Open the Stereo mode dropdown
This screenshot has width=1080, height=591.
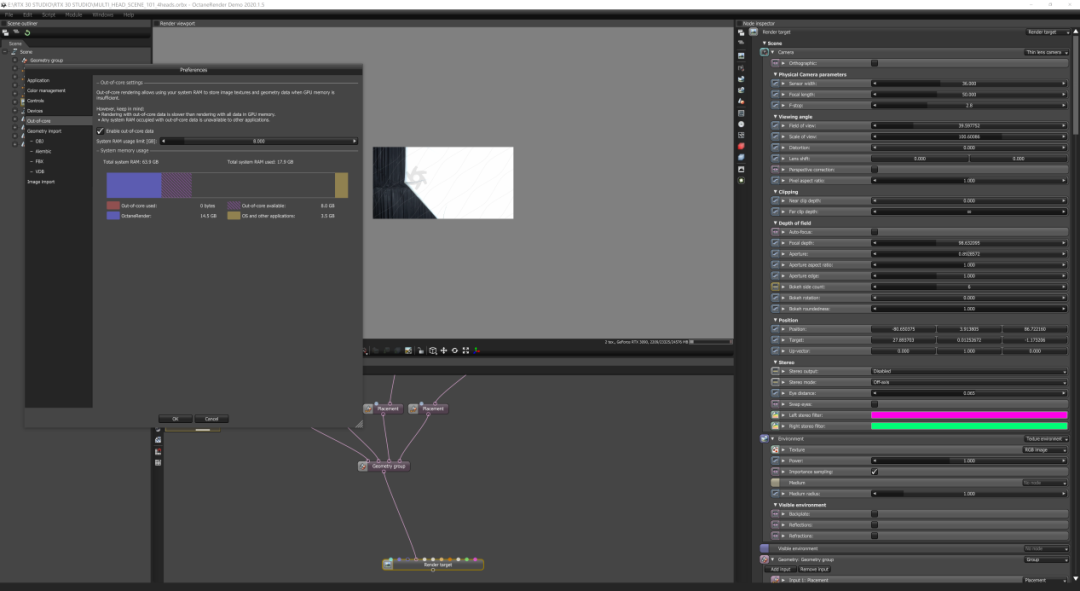coord(969,382)
